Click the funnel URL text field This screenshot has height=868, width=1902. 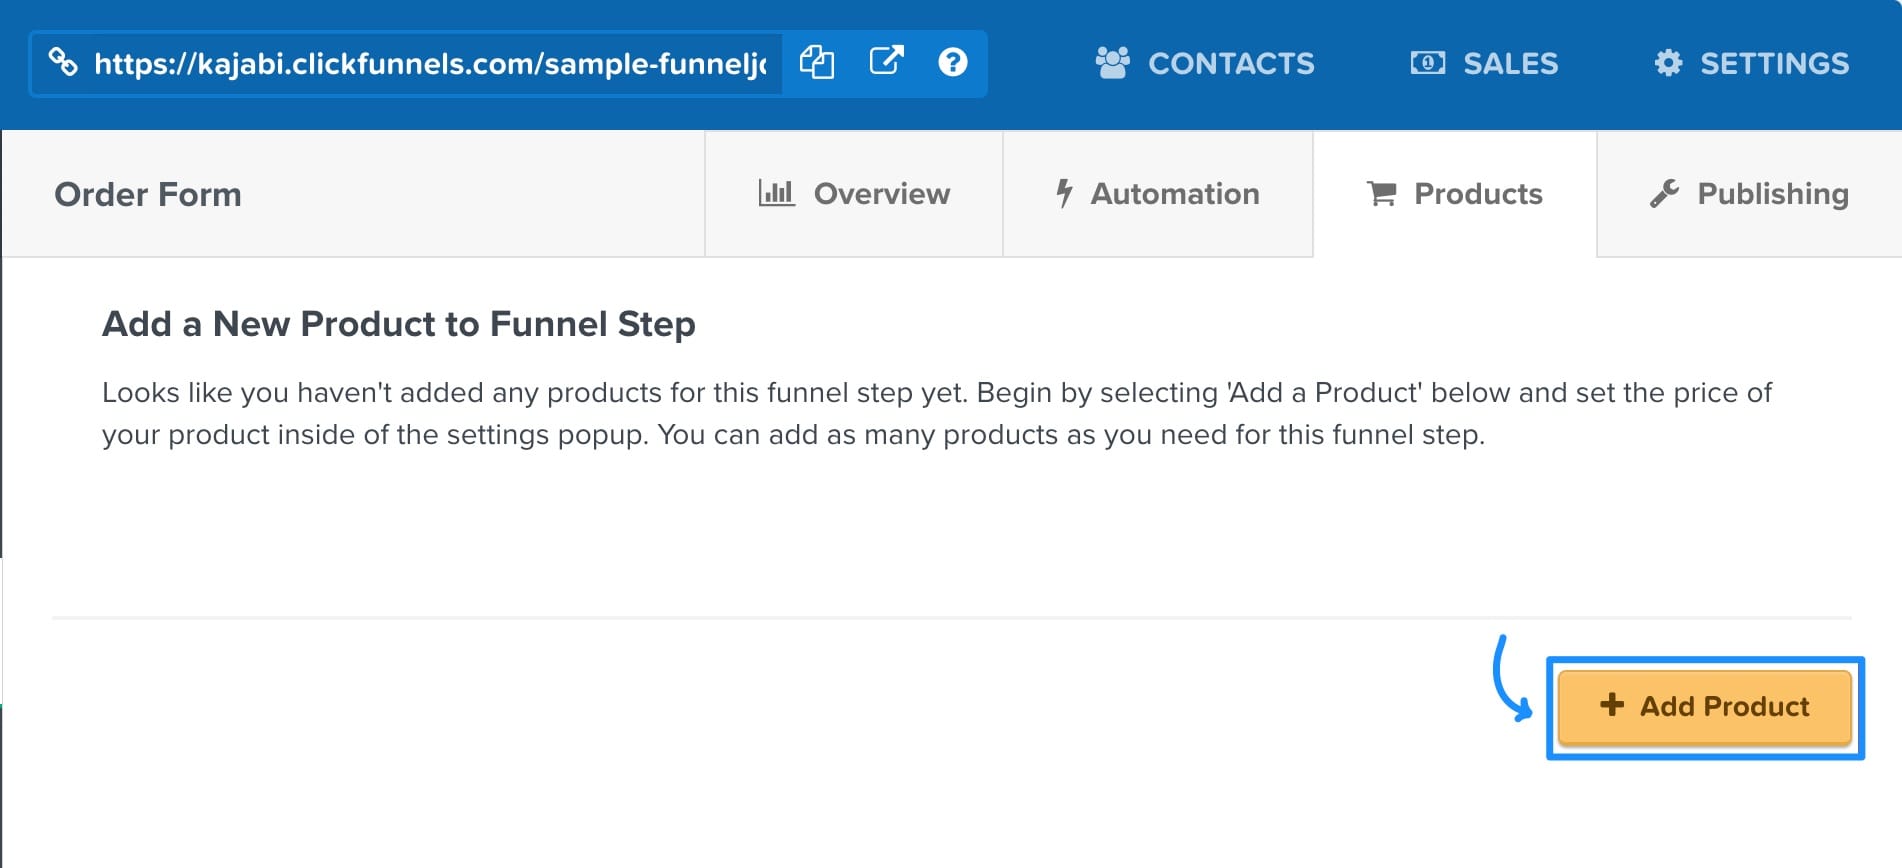click(x=430, y=64)
